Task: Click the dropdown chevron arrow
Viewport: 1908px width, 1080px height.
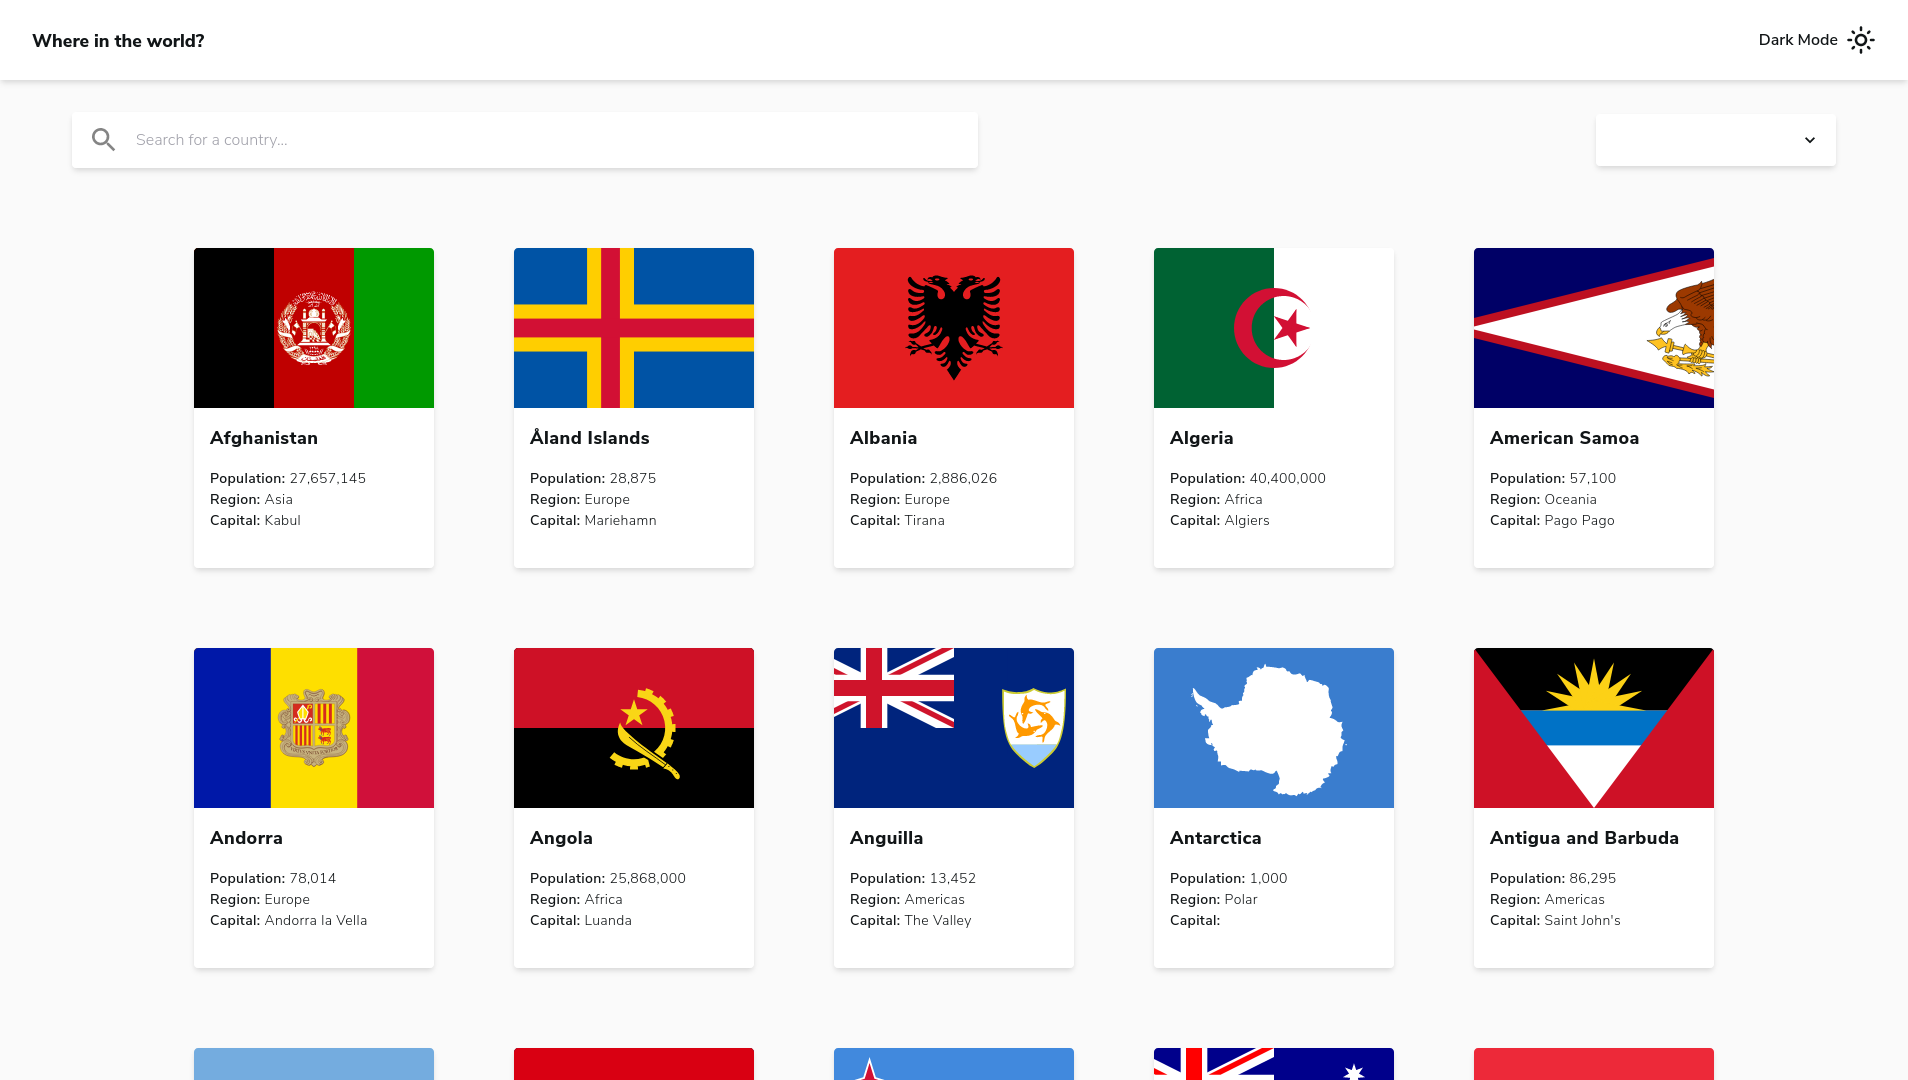Action: [x=1809, y=140]
